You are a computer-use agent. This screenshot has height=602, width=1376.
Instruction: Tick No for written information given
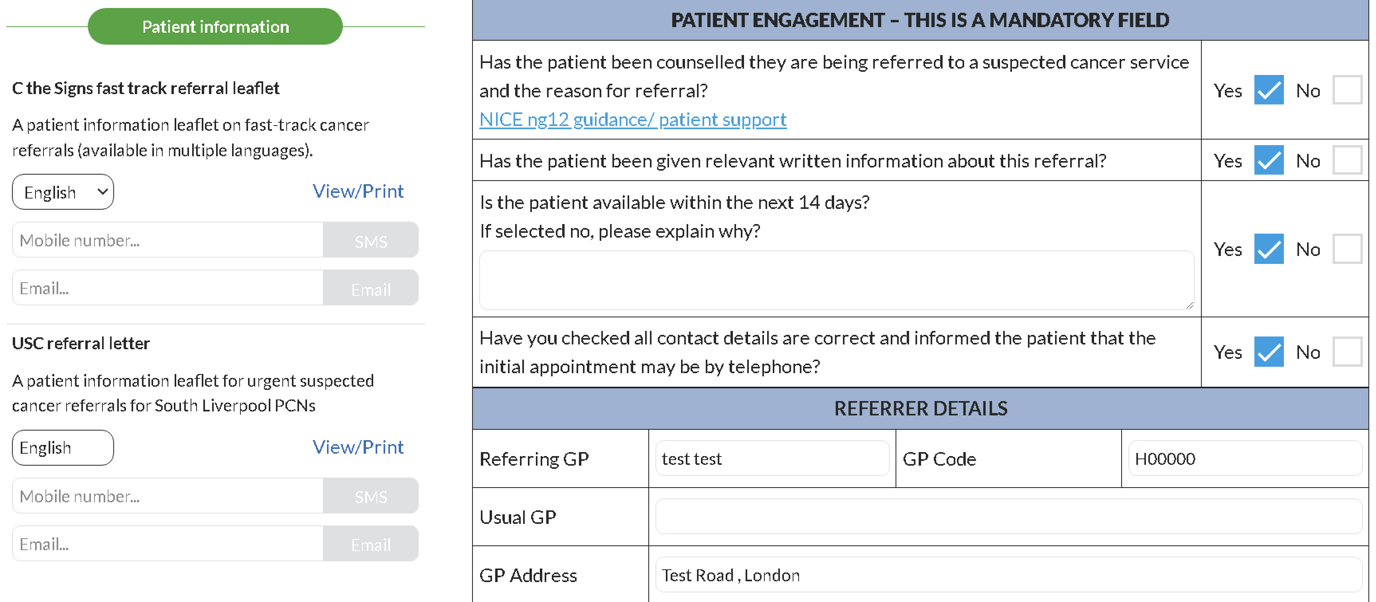click(x=1347, y=160)
